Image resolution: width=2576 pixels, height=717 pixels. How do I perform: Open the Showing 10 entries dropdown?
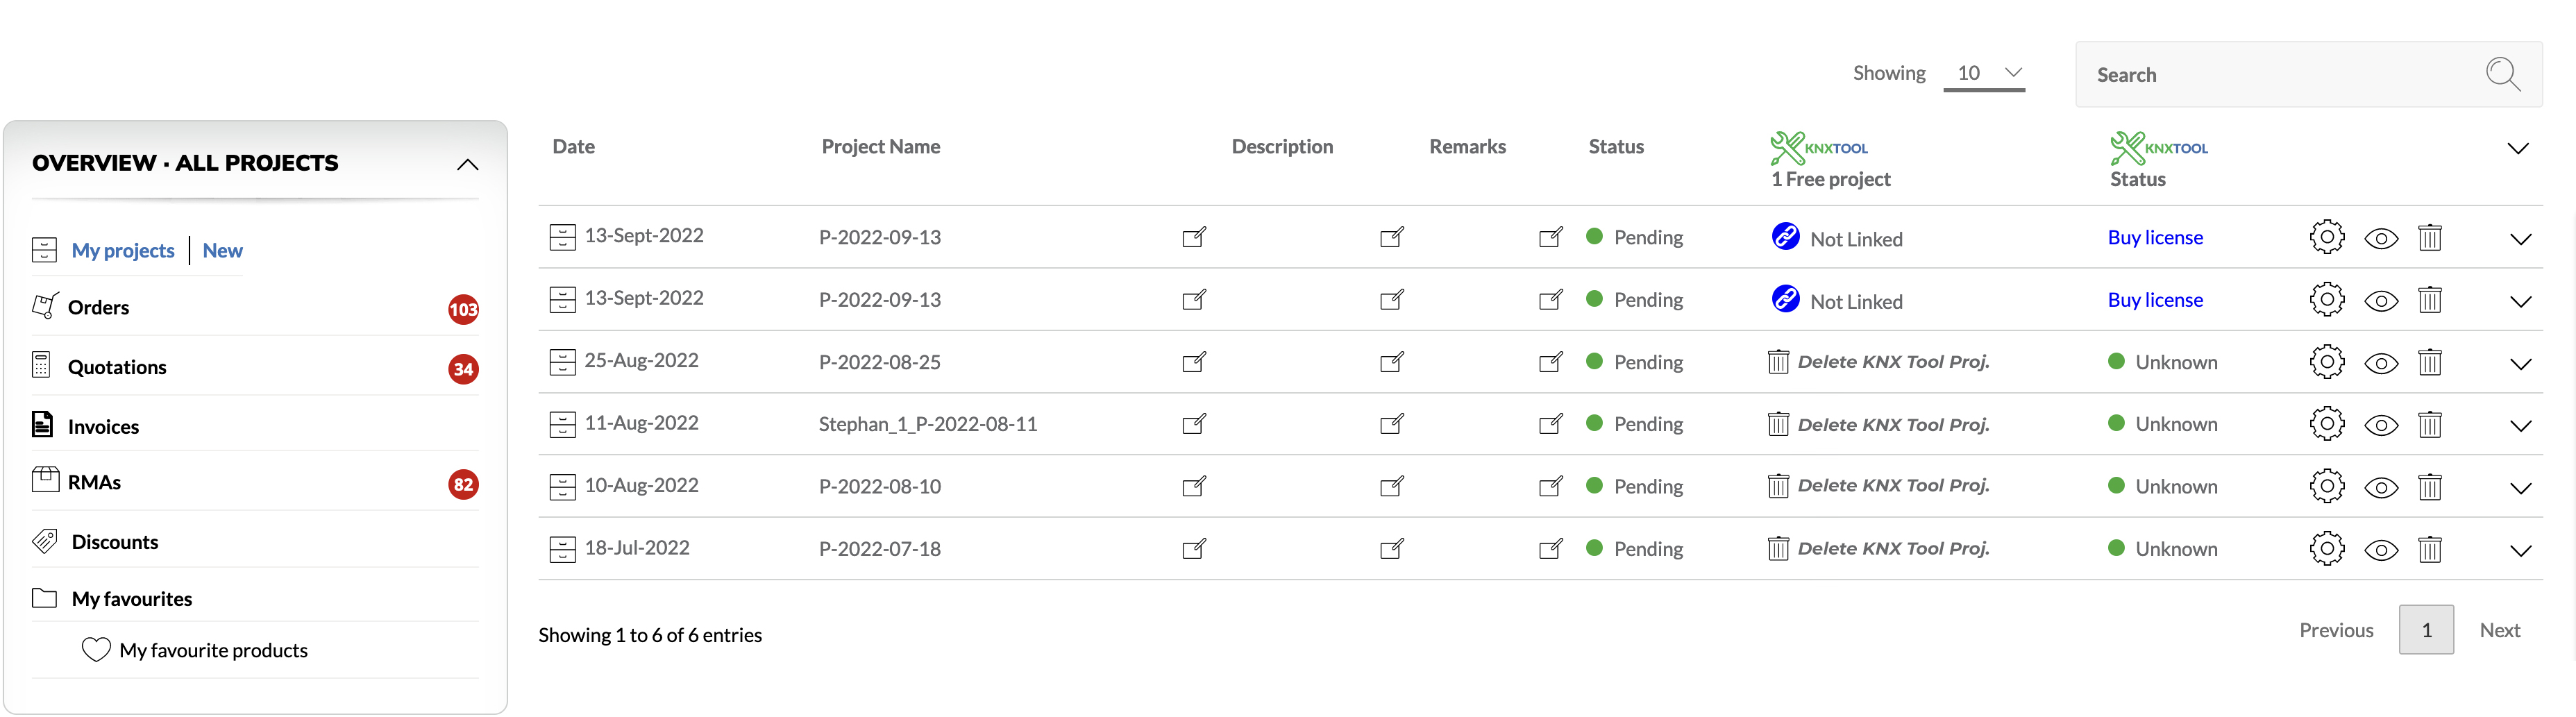[1984, 73]
